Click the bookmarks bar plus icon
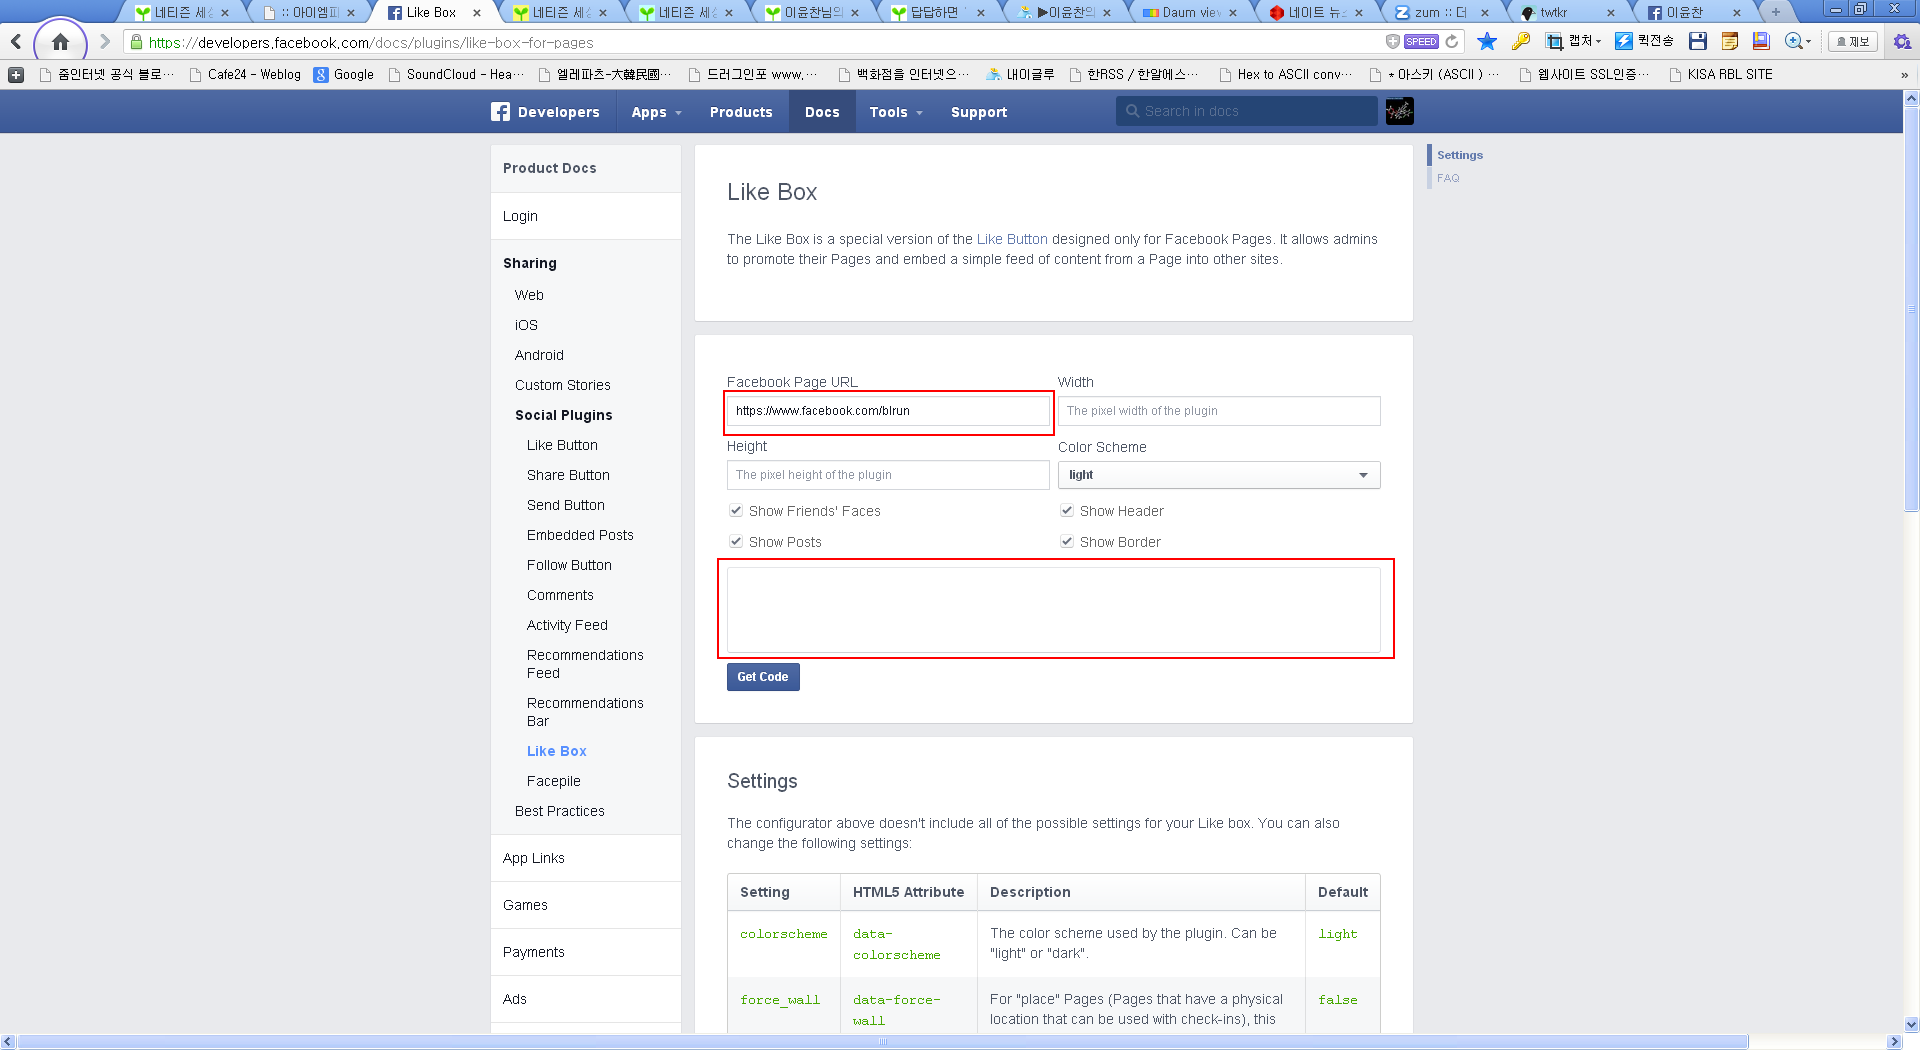The height and width of the screenshot is (1050, 1920). (x=16, y=75)
